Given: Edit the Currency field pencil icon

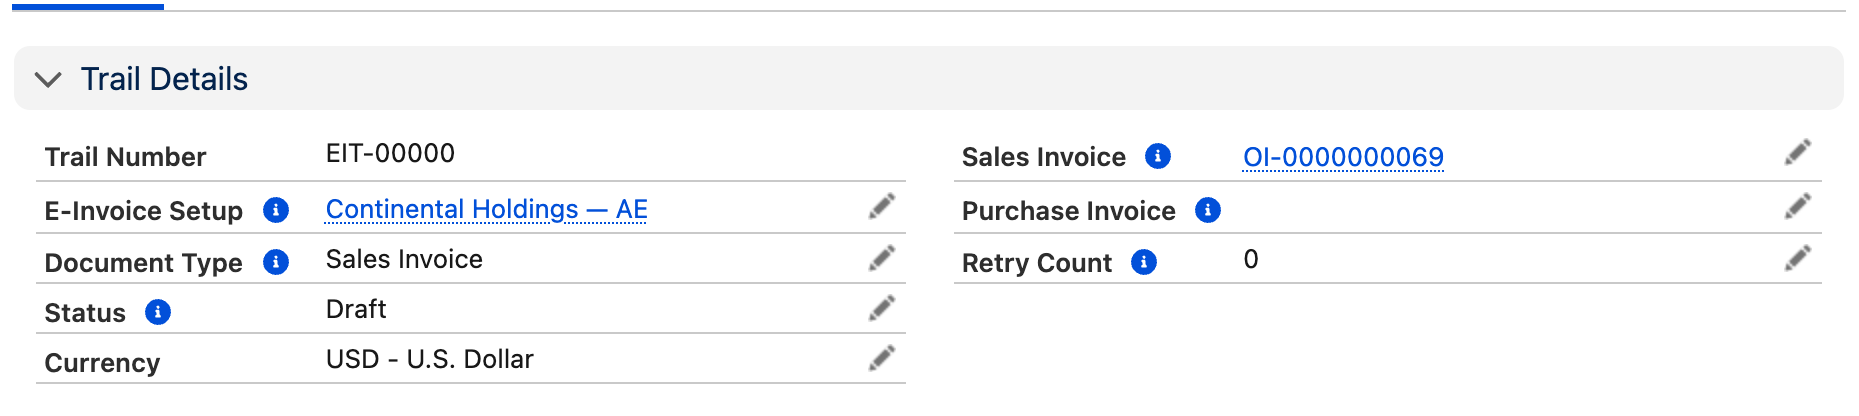Looking at the screenshot, I should coord(882,359).
